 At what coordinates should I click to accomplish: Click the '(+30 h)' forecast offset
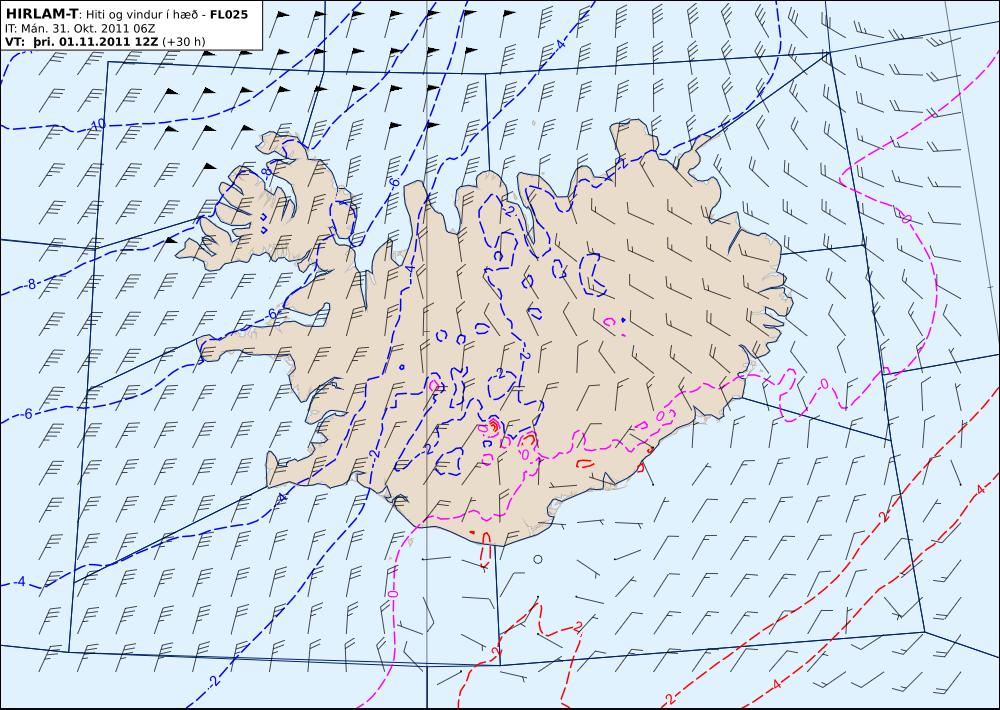tap(184, 41)
